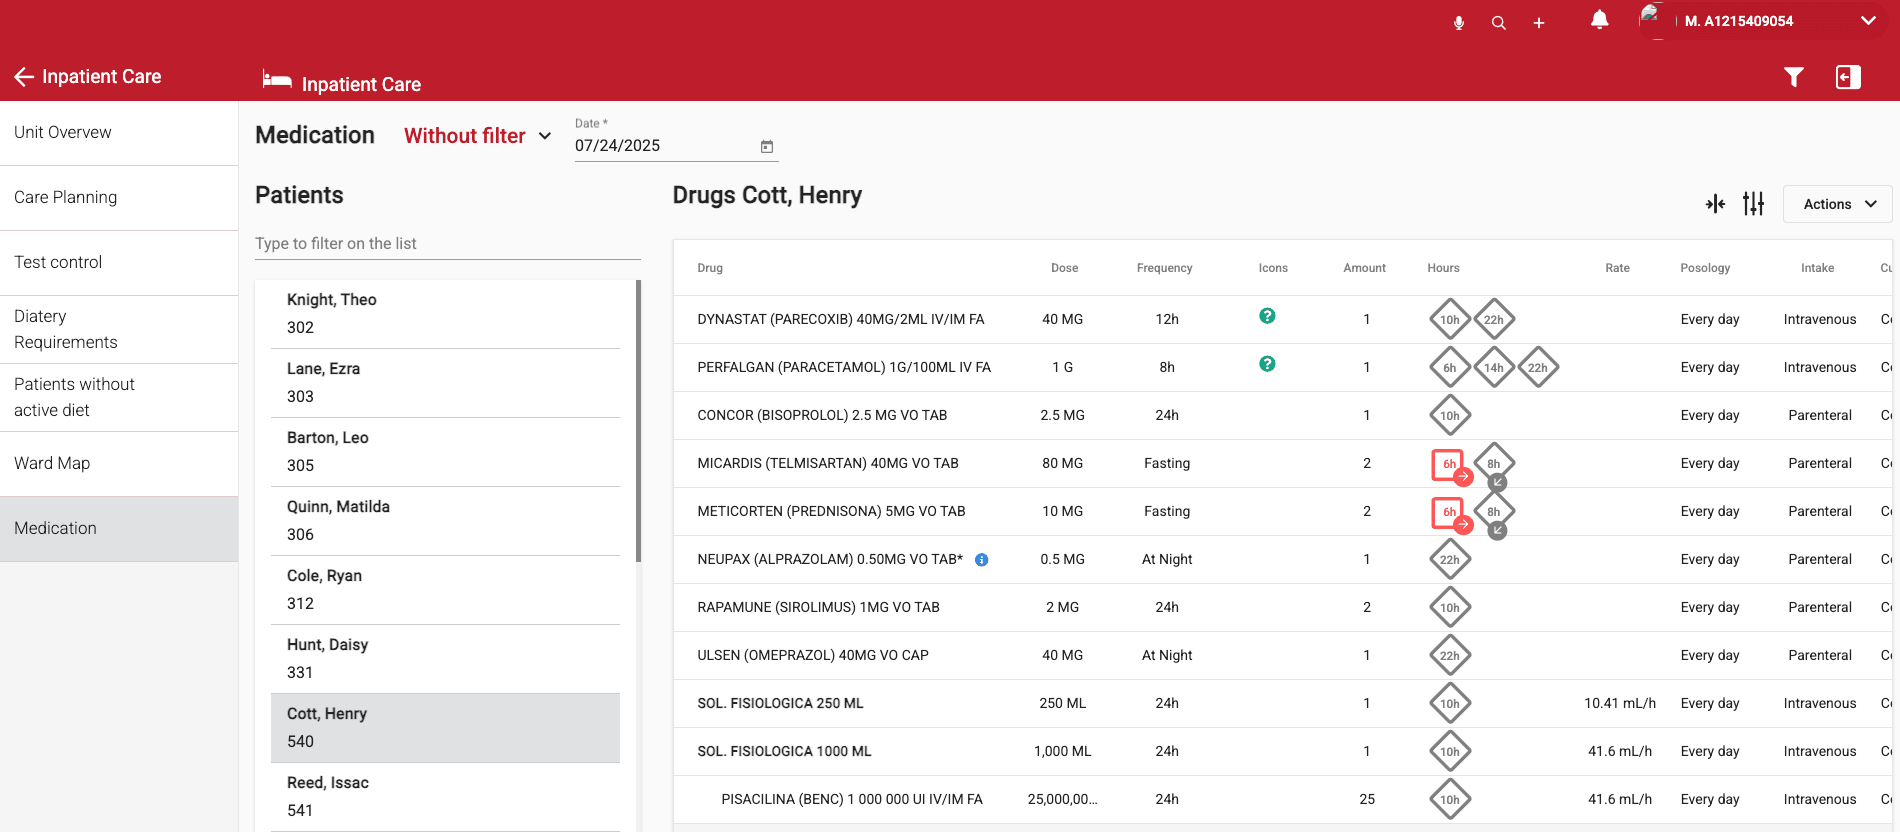Click CONCOR 10h hour marker
Screen dimensions: 1900x832
tap(1450, 416)
